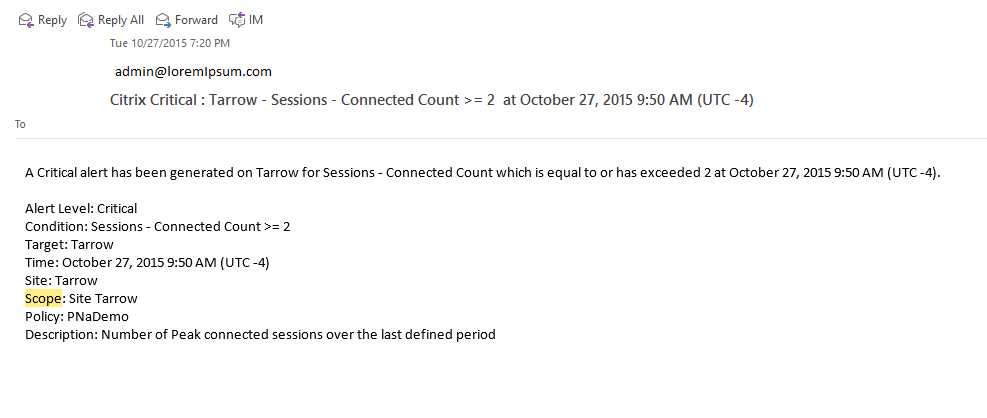987x418 pixels.
Task: Click the Forward arrow envelope icon
Action: click(163, 20)
